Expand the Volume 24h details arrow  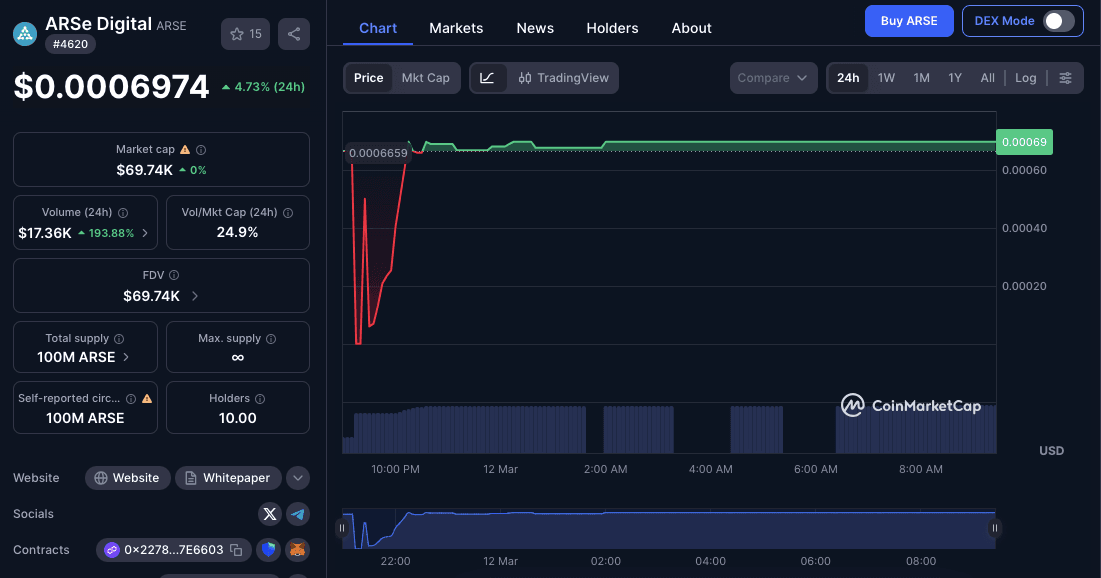[x=147, y=232]
